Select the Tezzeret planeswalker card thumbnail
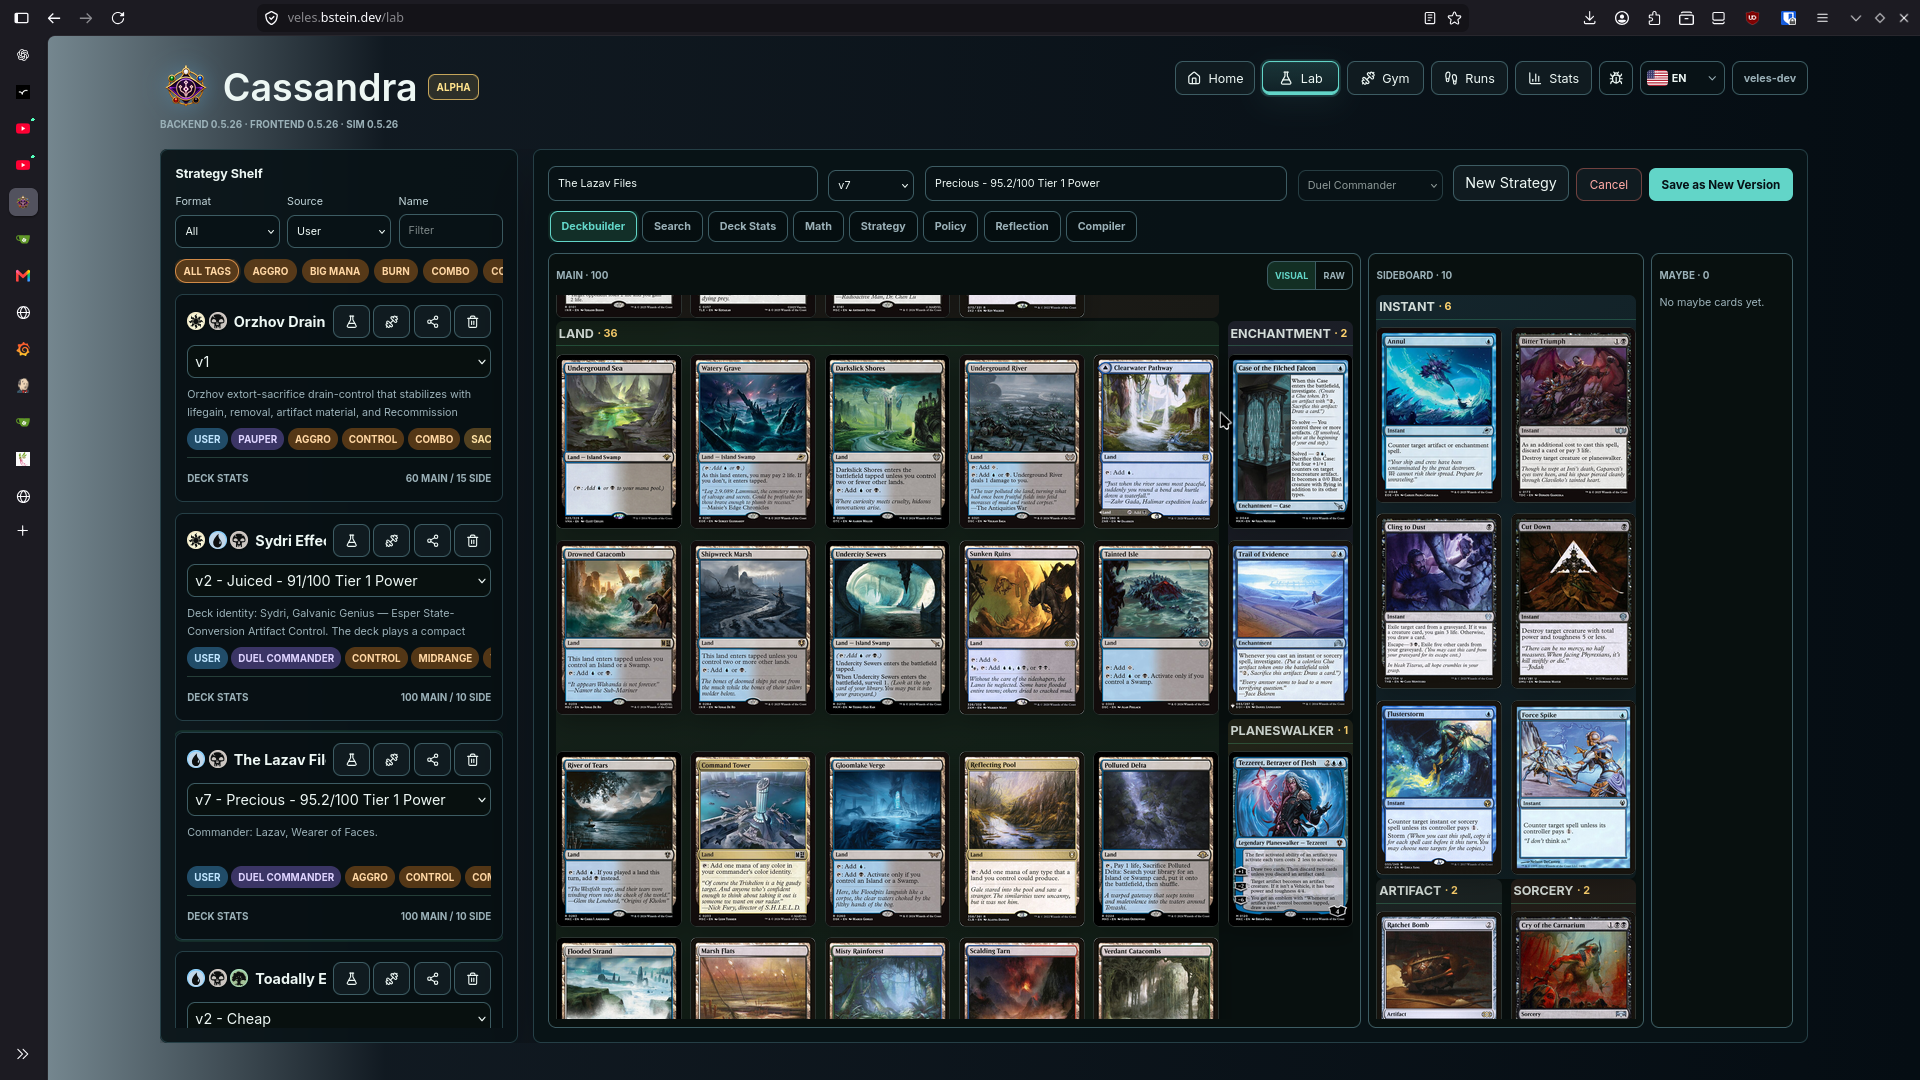The image size is (1920, 1080). [1290, 838]
